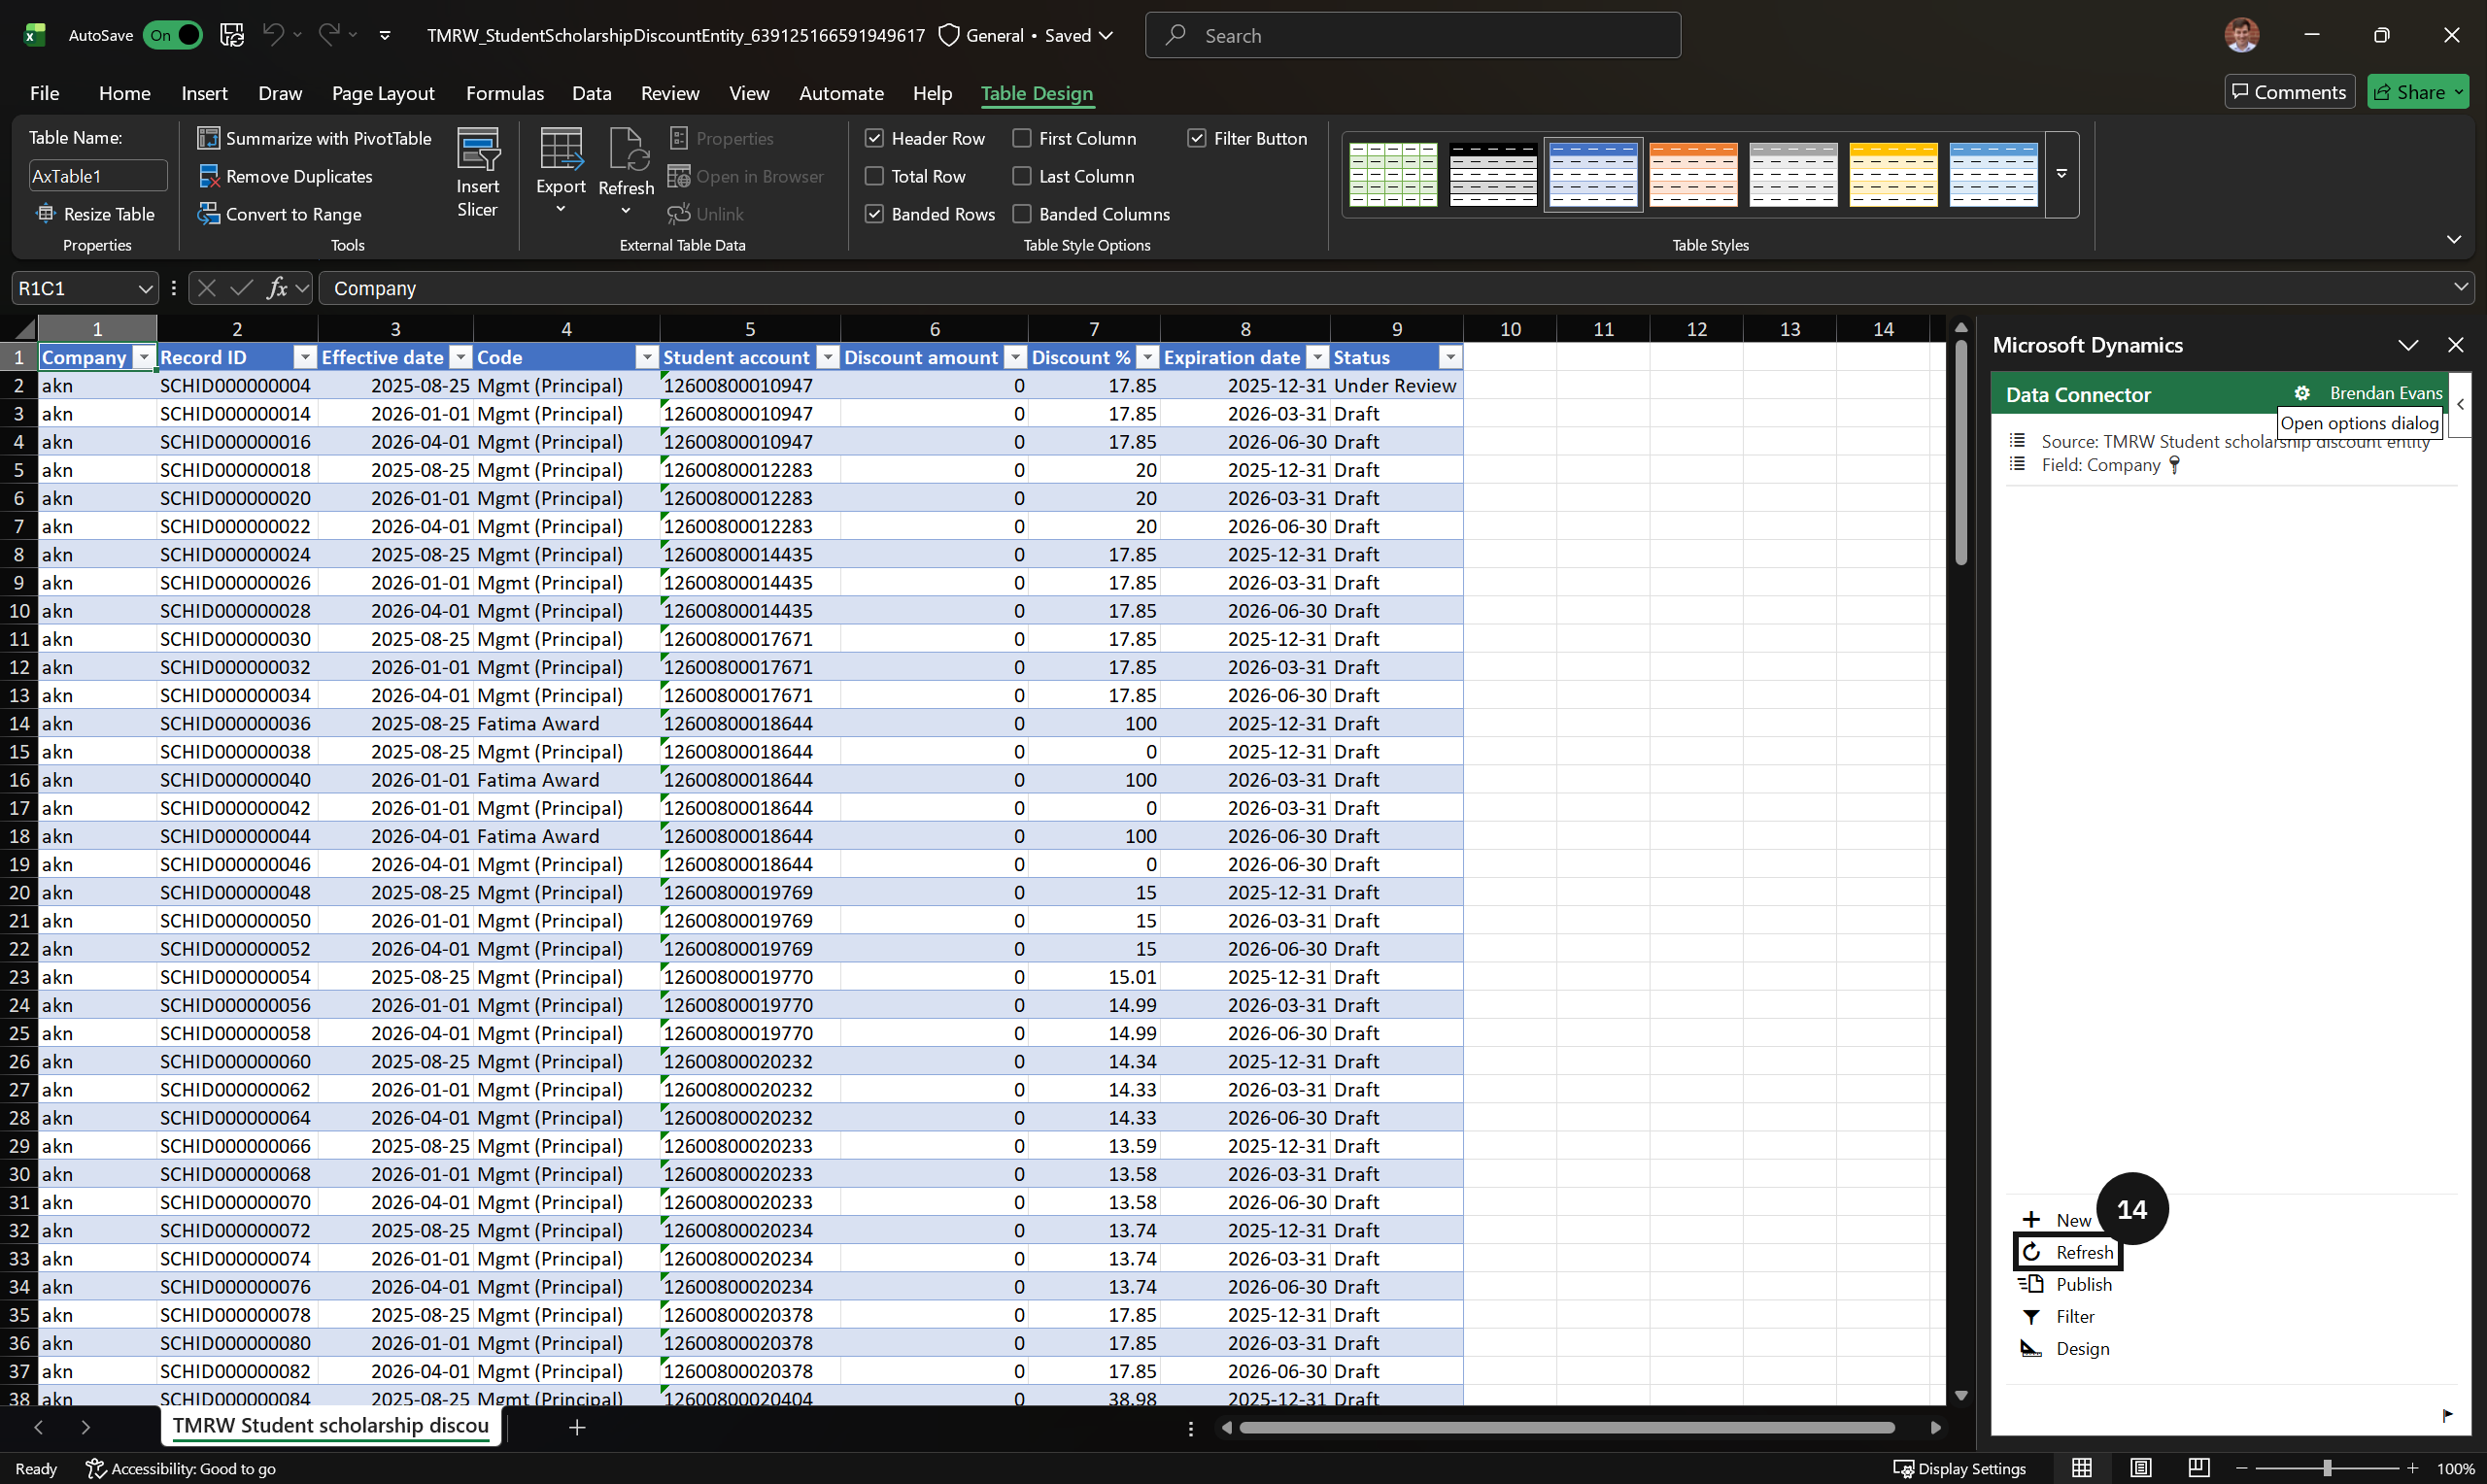Click the Share button

2417,92
